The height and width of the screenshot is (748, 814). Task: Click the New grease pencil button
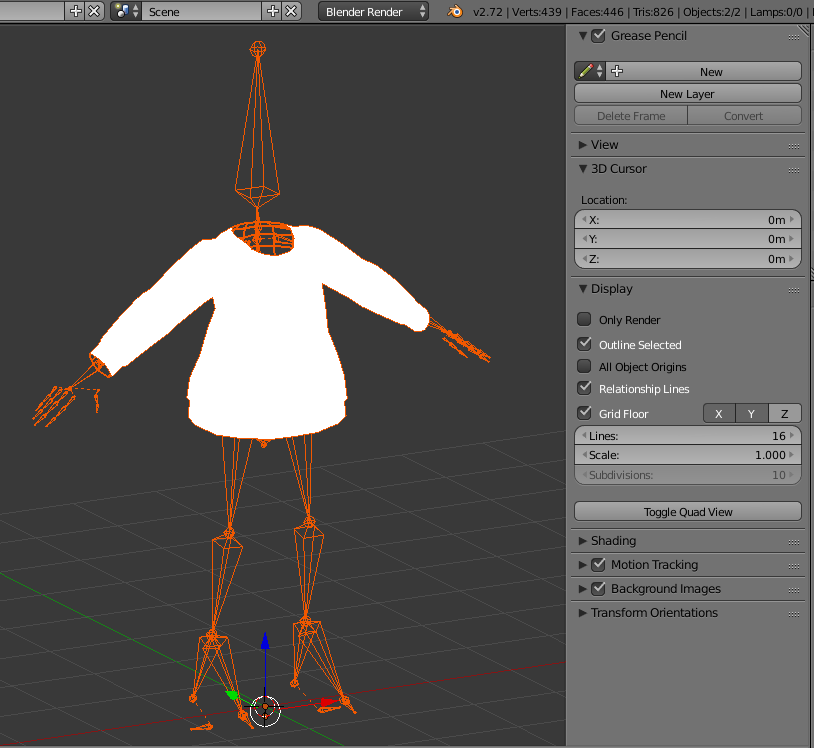[704, 72]
